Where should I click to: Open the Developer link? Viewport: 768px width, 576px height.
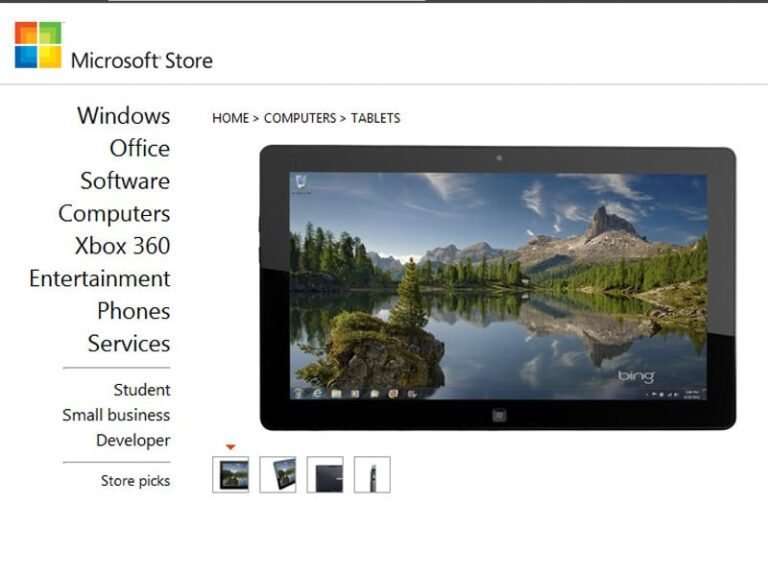pos(133,440)
